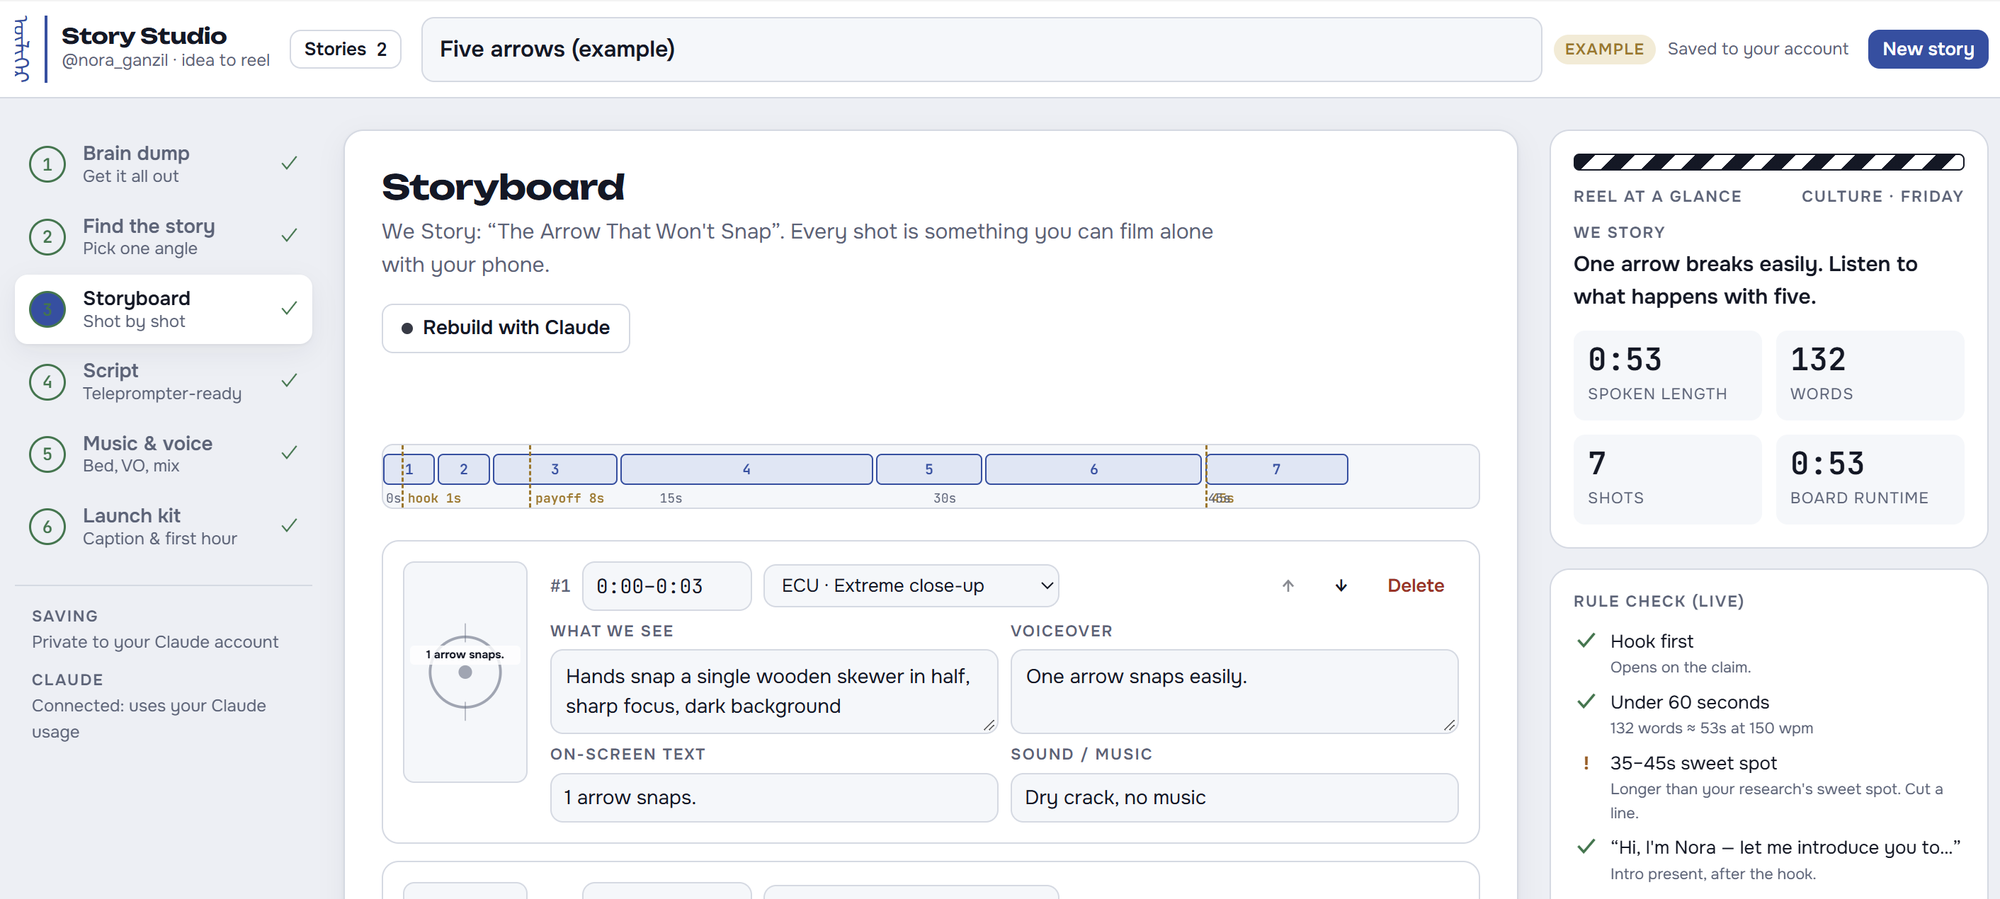Jump to the Launch kit step
The width and height of the screenshot is (2000, 899).
coord(163,527)
